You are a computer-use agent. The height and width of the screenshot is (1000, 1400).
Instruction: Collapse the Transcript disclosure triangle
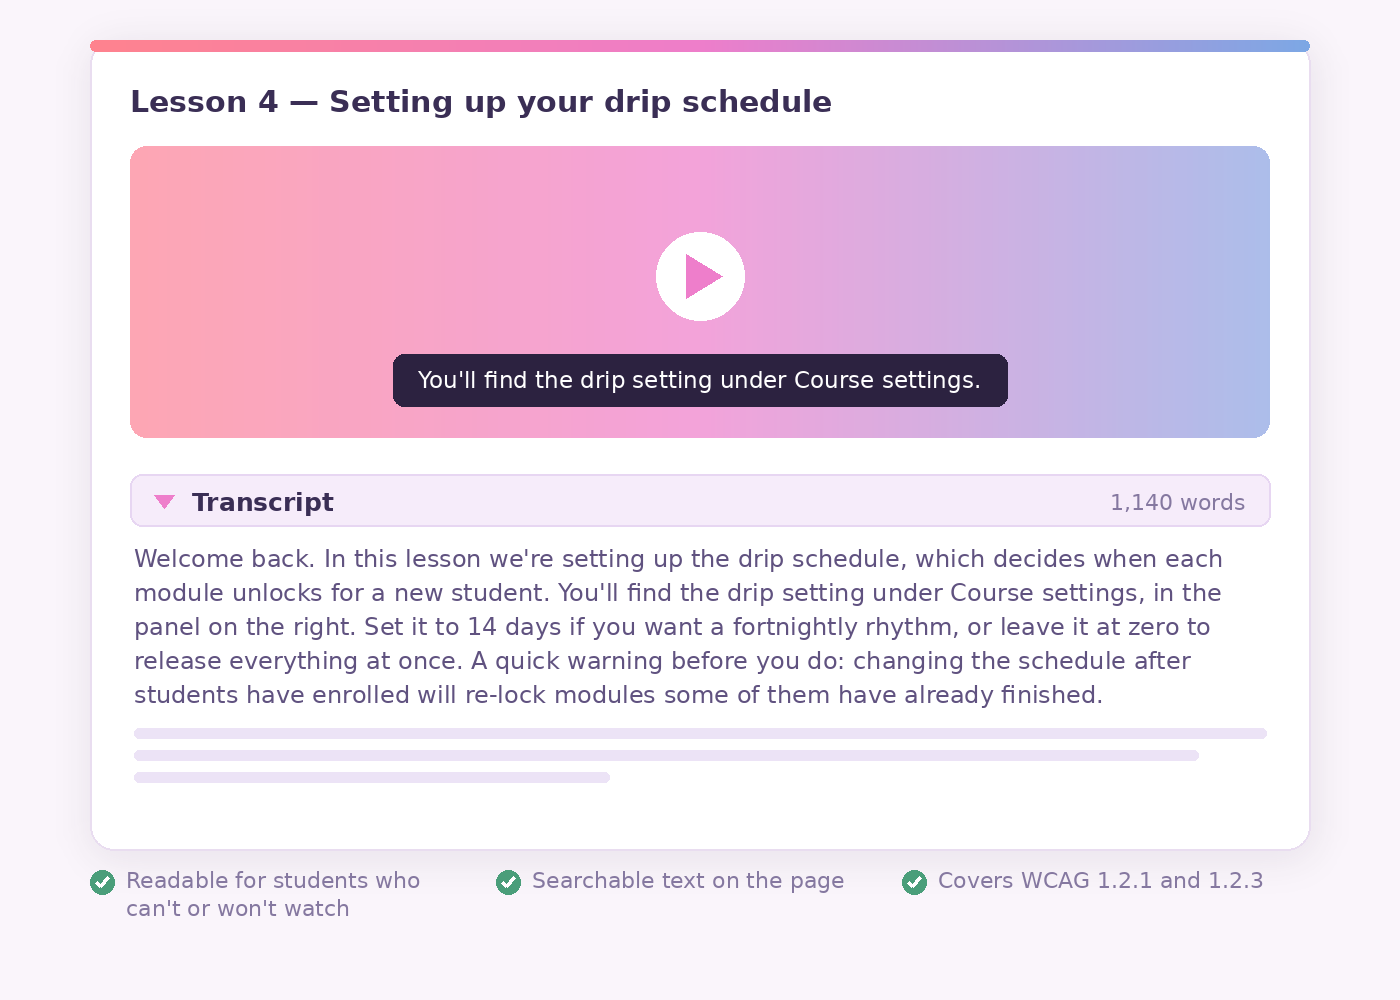(x=165, y=502)
